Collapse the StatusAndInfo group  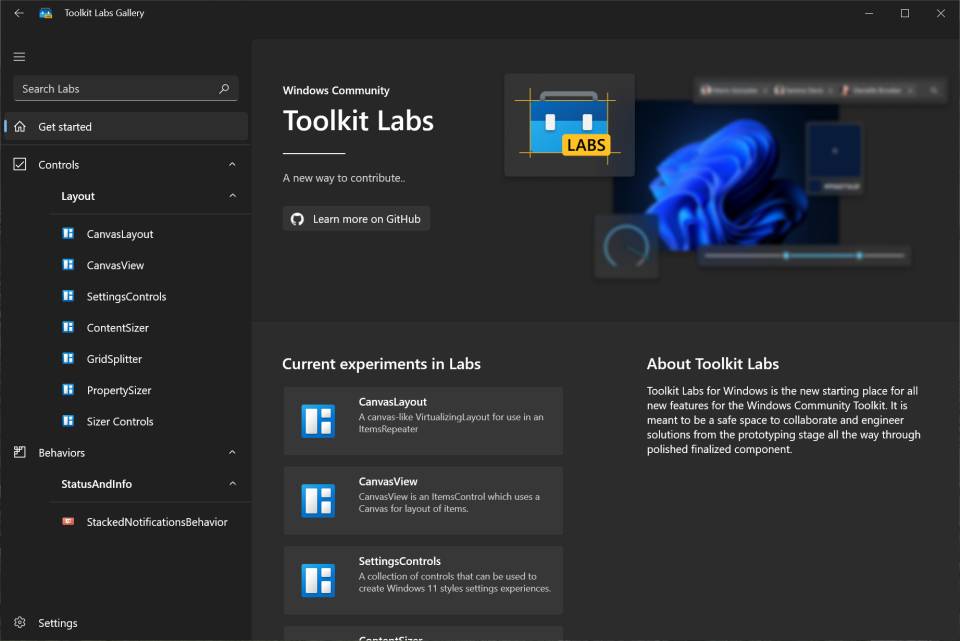pos(232,484)
